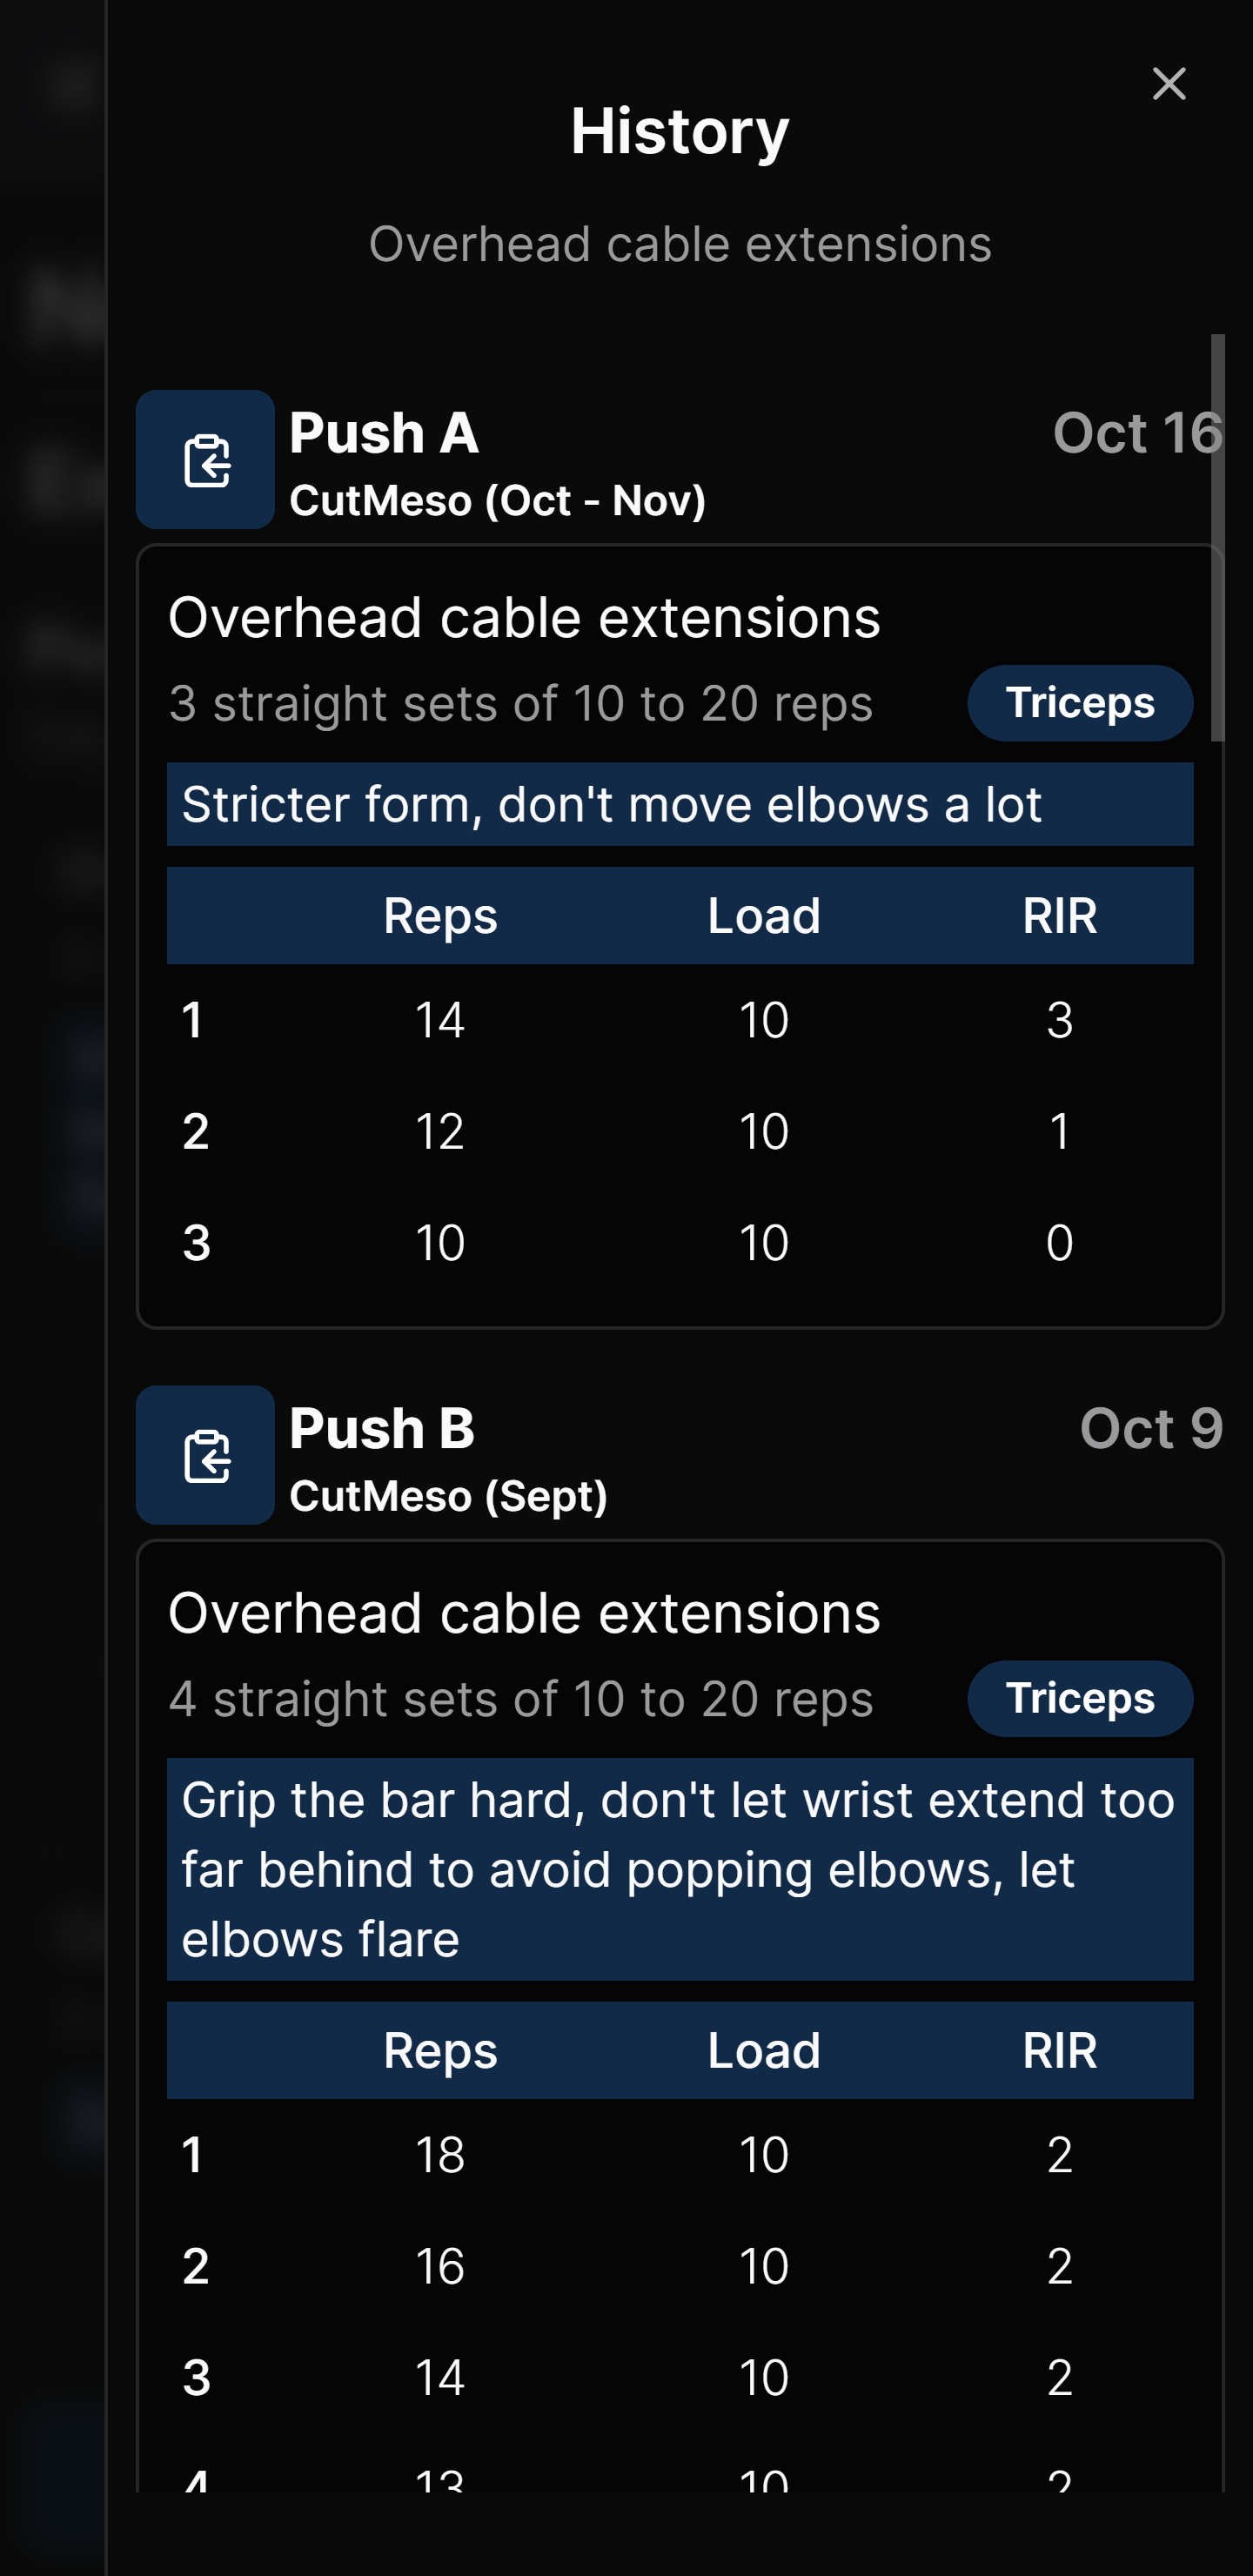Click RIR column header in Push B table
Viewport: 1253px width, 2576px height.
1059,2051
